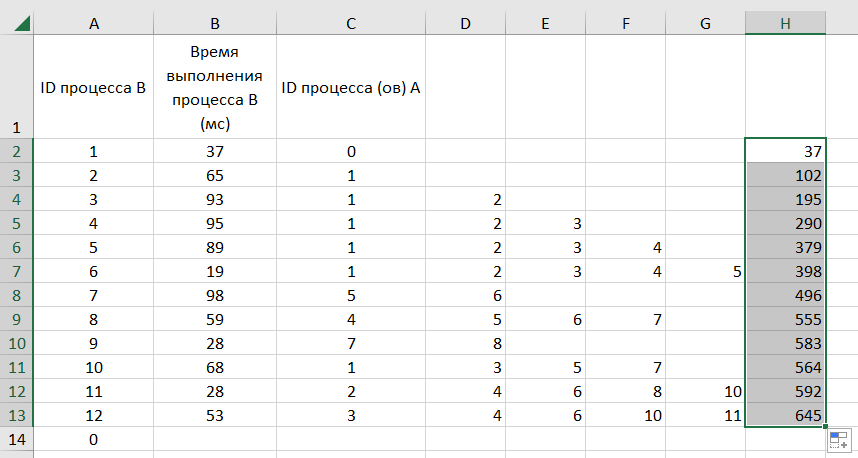Click cell H8 showing 496
Viewport: 858px width, 458px height.
click(x=785, y=295)
